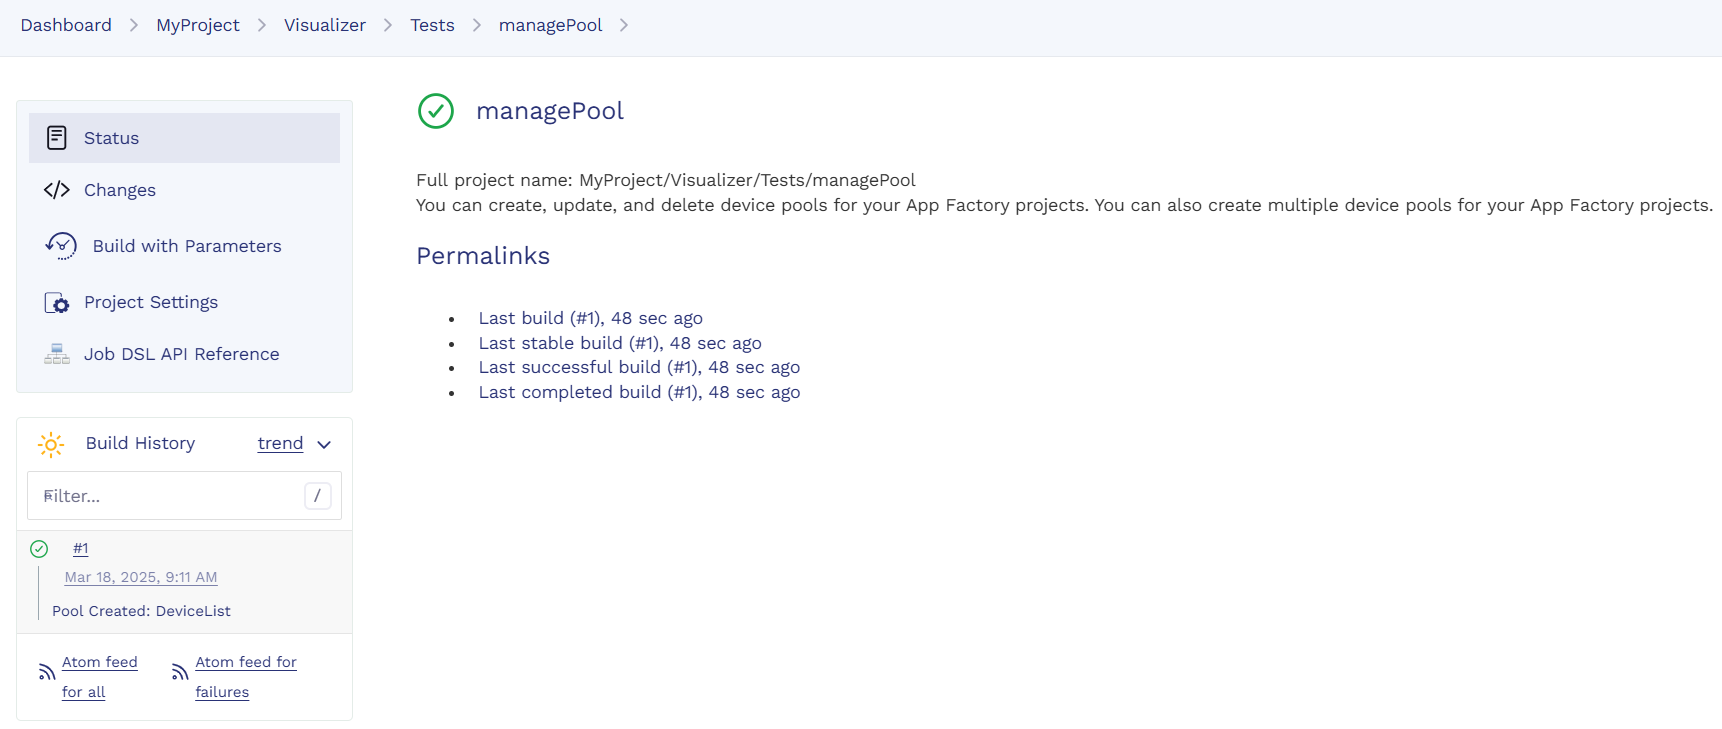
Task: Navigate to Visualizer in breadcrumb
Action: tap(325, 25)
